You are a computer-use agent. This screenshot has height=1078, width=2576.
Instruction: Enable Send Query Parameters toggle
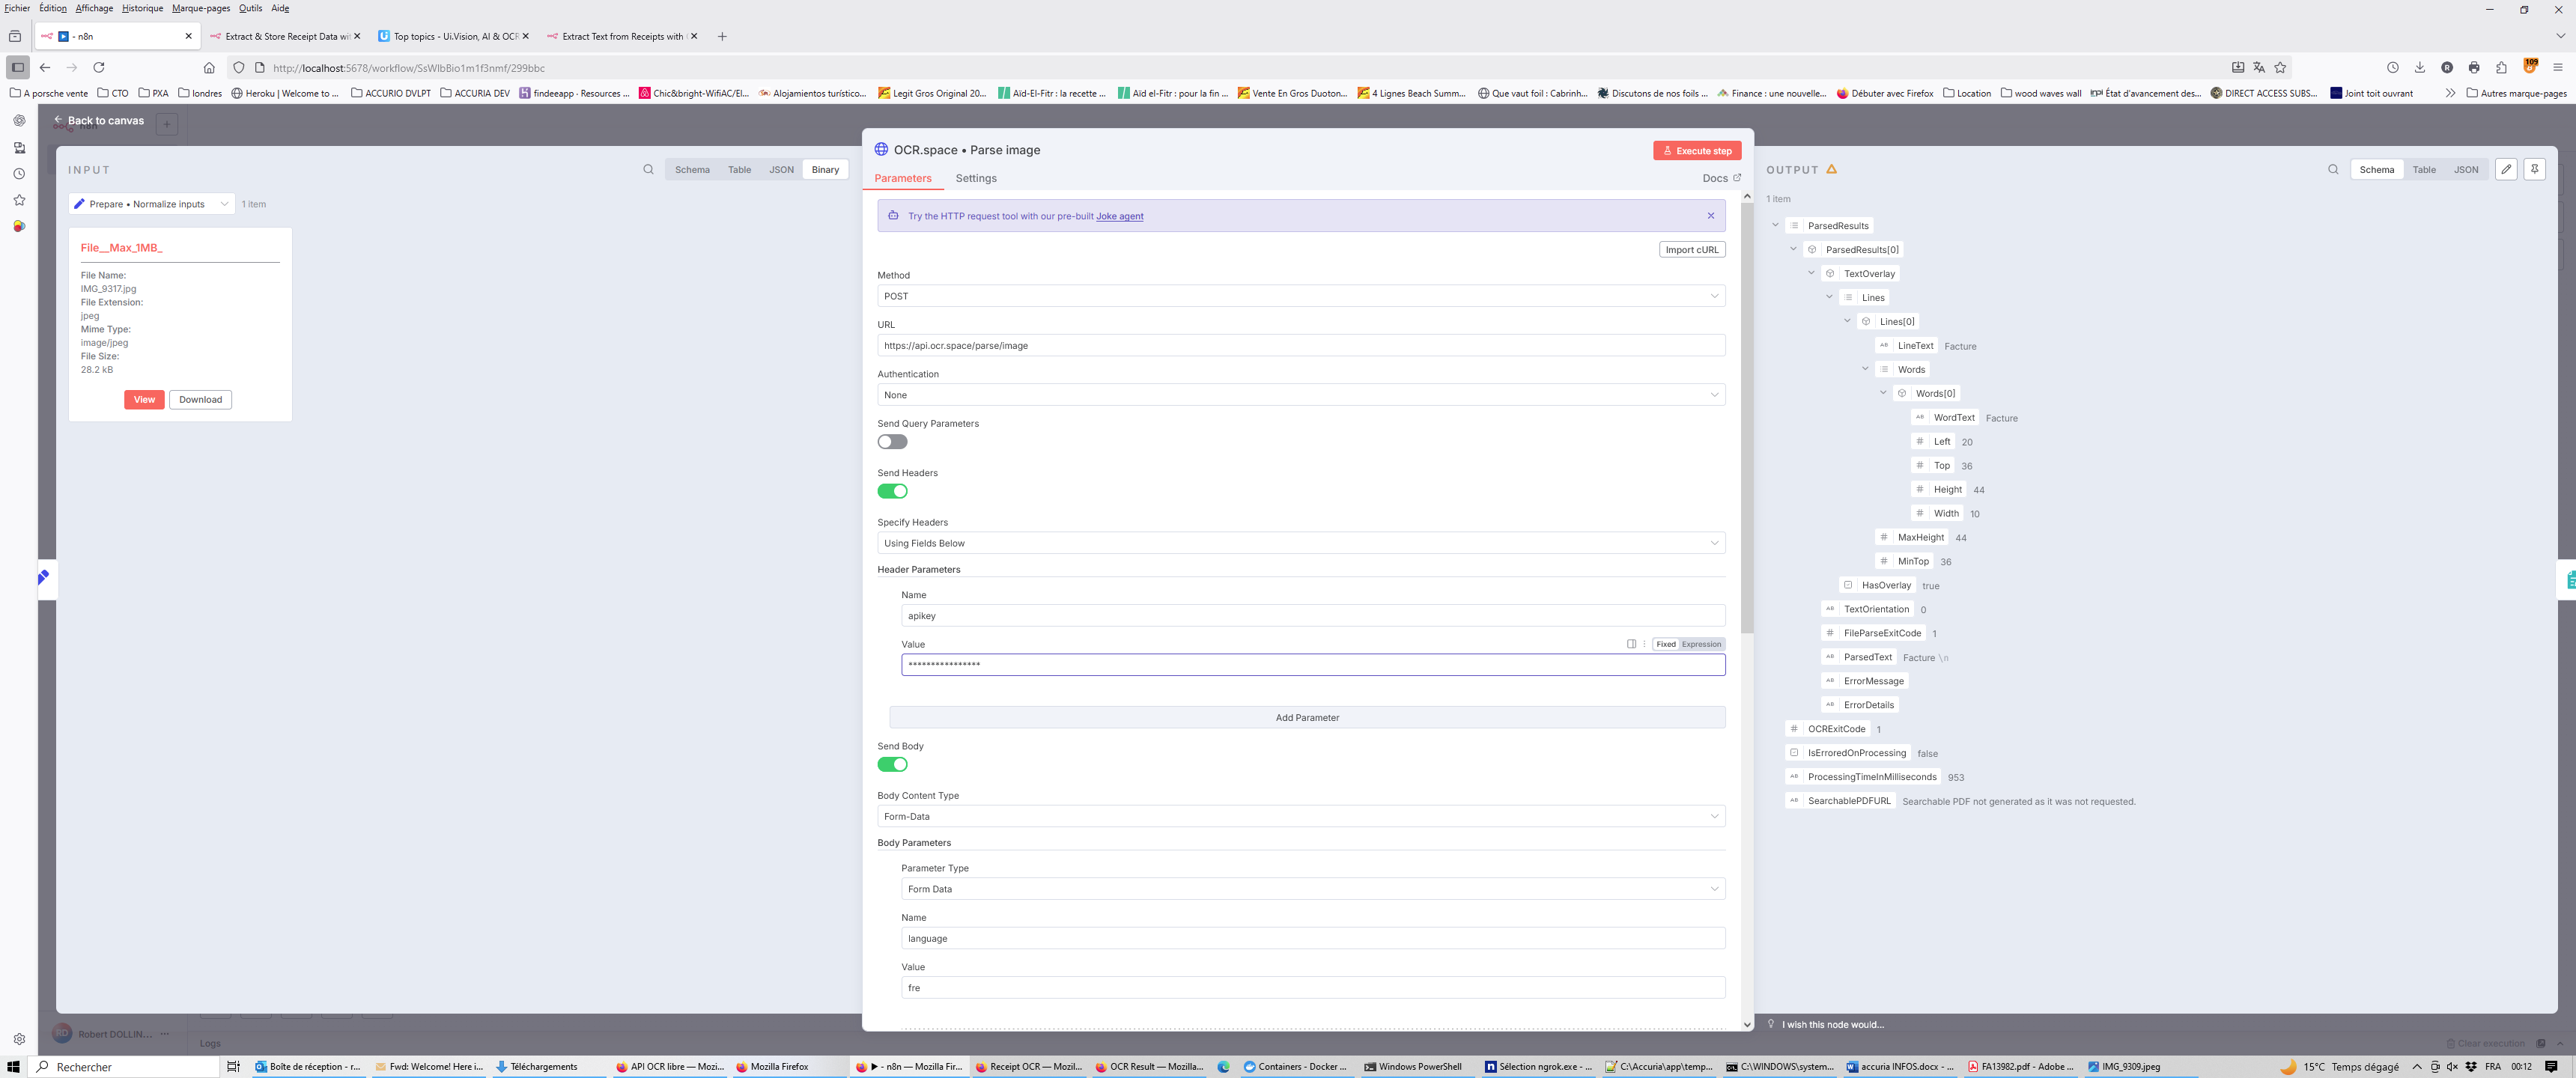pyautogui.click(x=892, y=442)
